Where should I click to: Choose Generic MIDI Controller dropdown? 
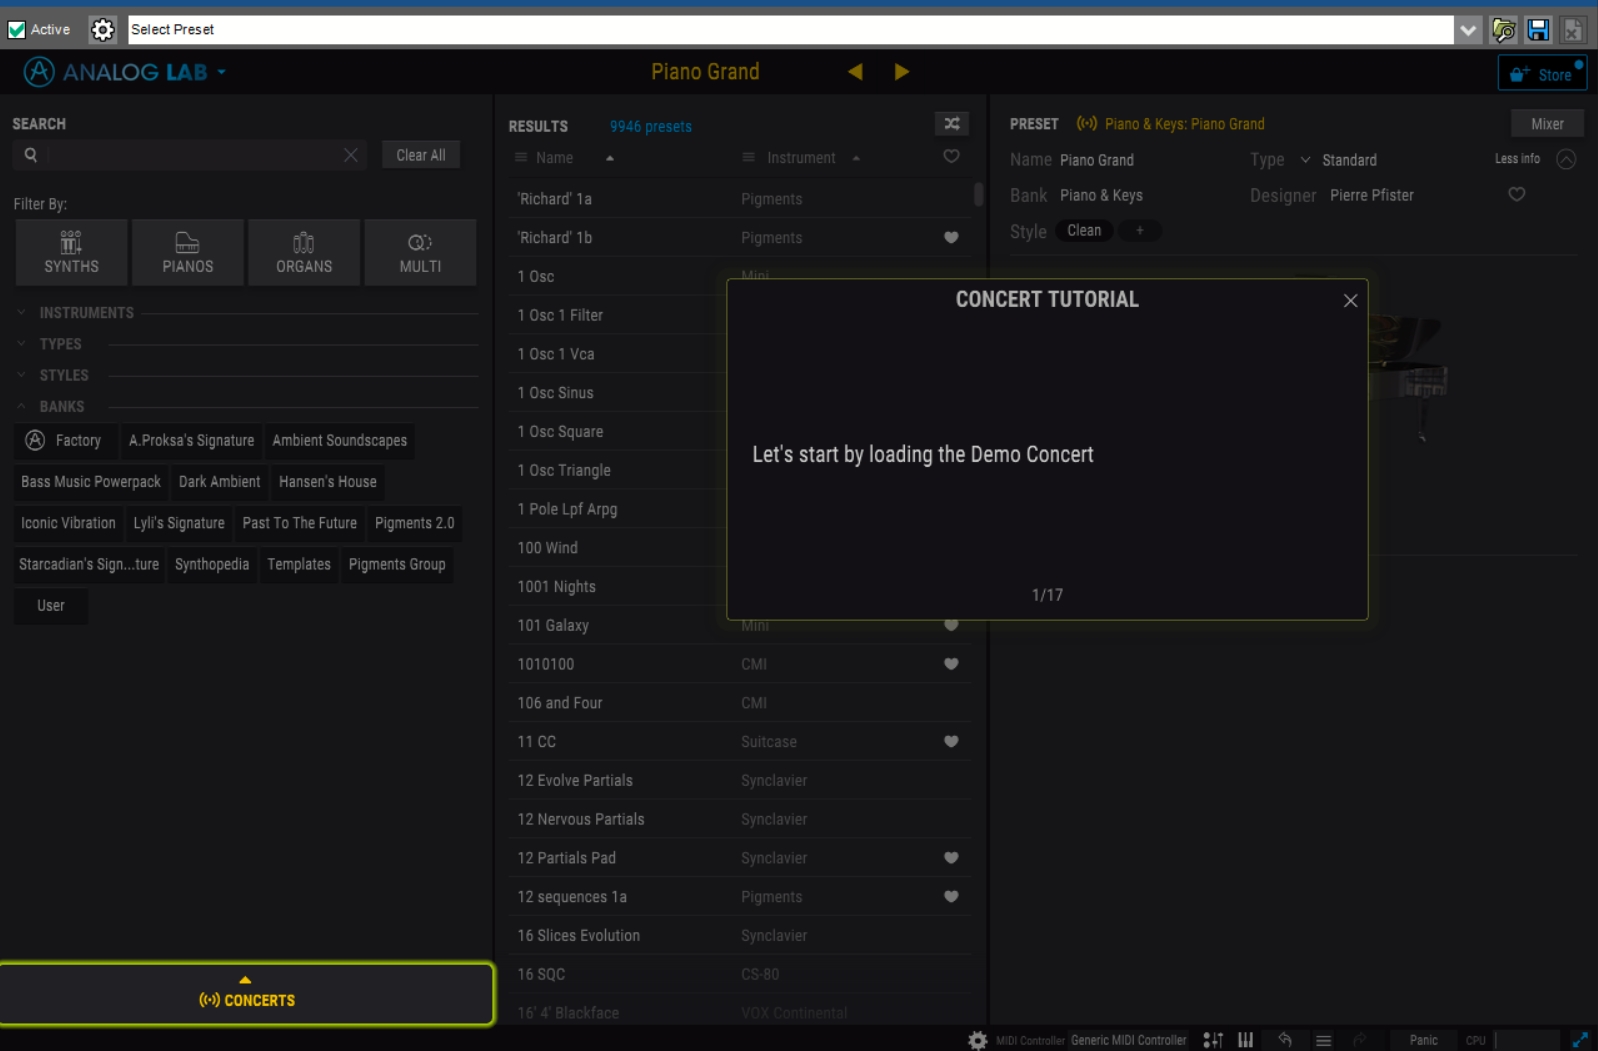pos(1128,1040)
